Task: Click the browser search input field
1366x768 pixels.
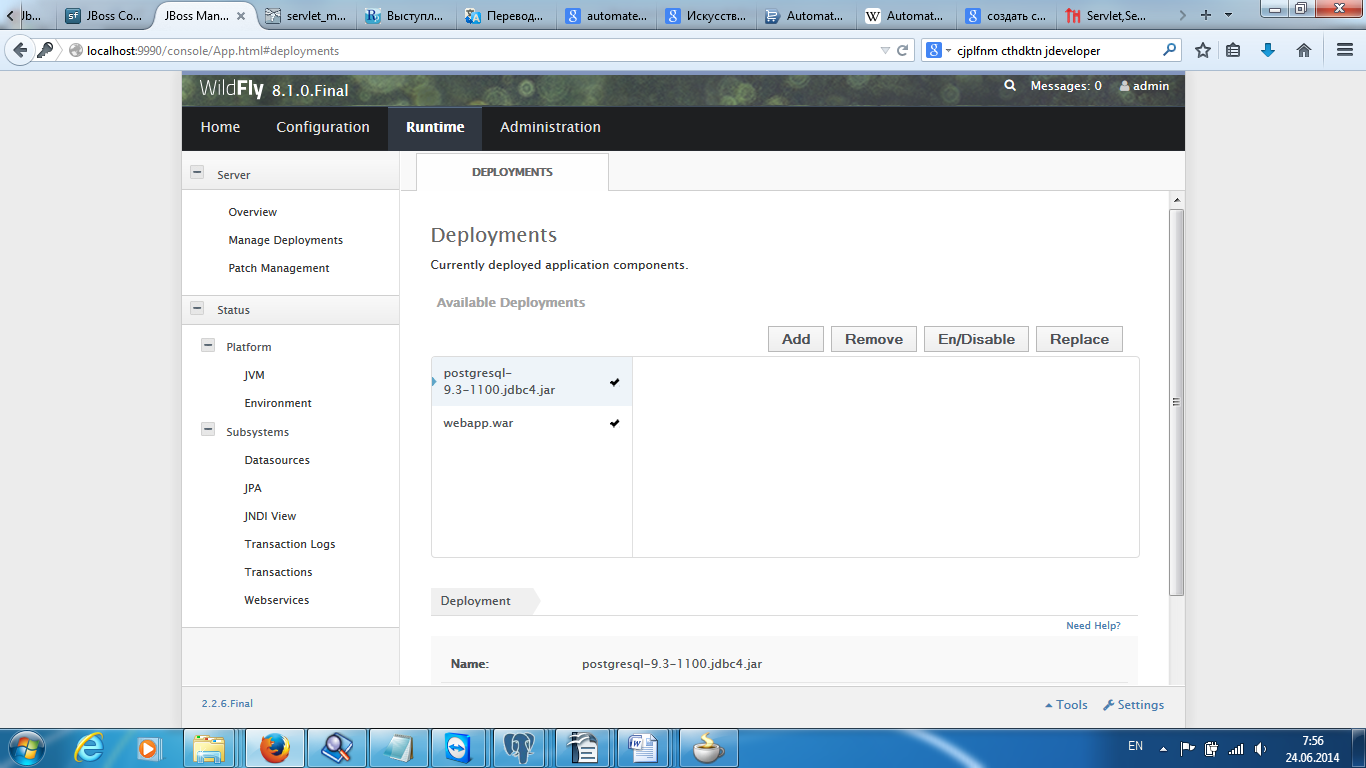Action: pyautogui.click(x=1058, y=50)
